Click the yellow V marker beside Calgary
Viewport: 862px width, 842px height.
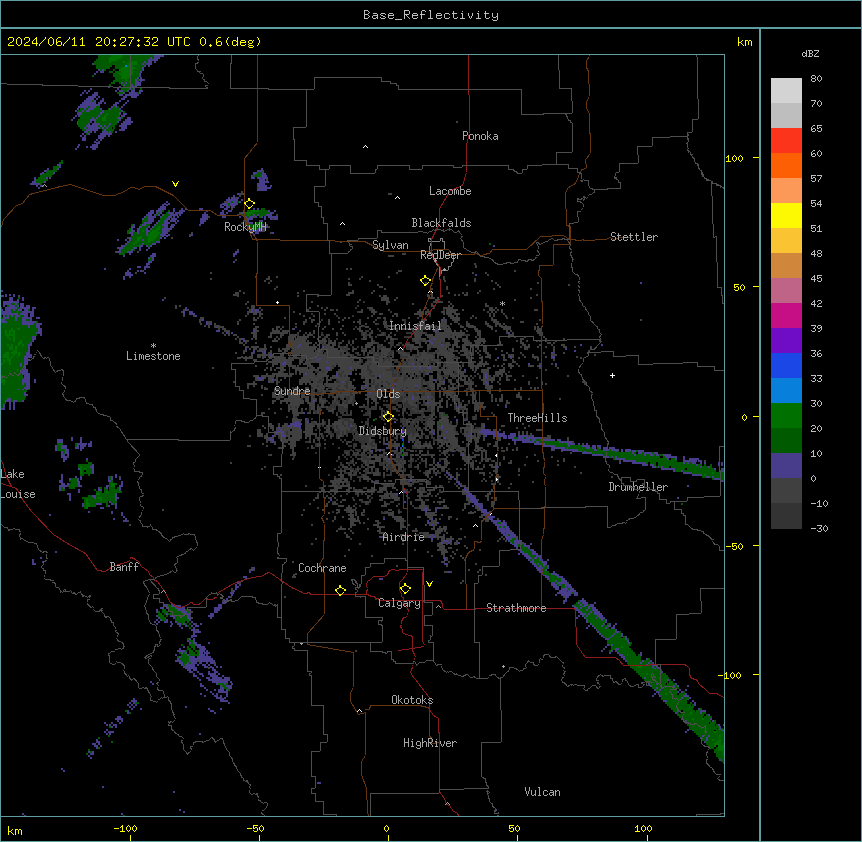[429, 584]
